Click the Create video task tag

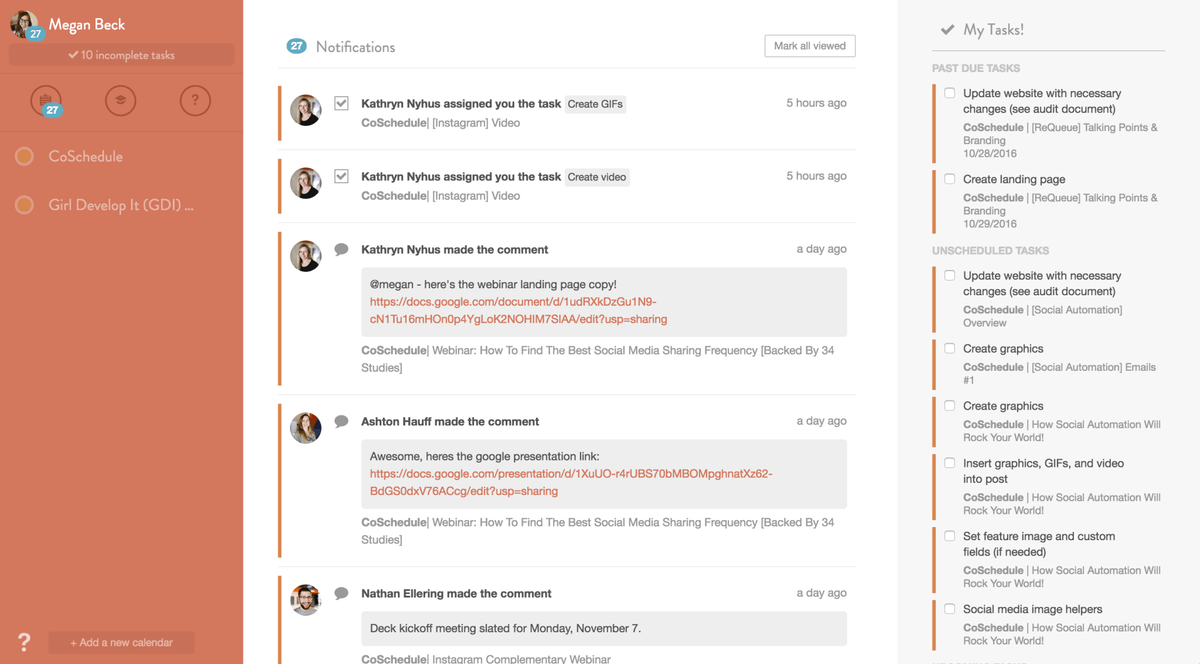(x=597, y=177)
